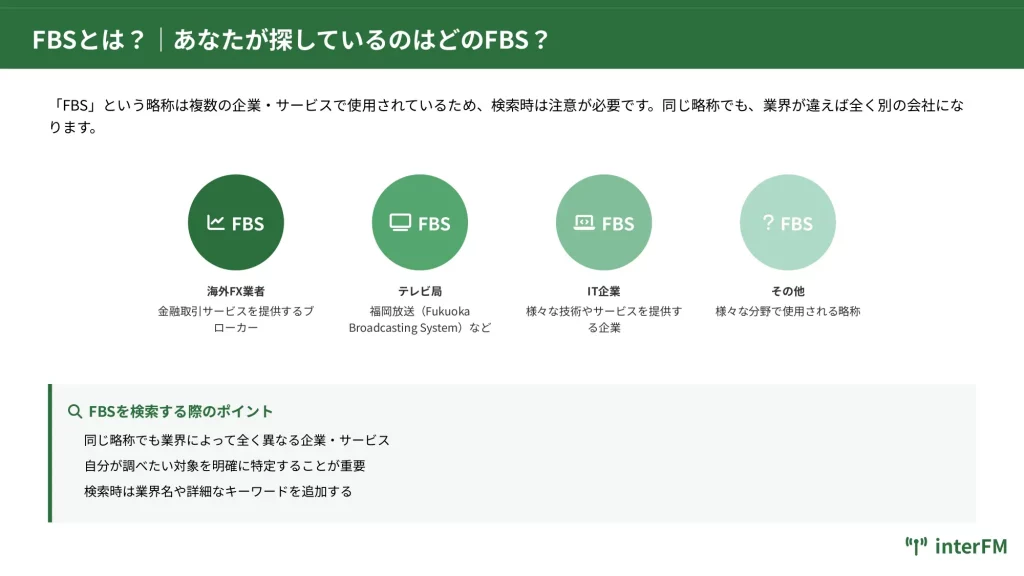Click the Fukuoka Broadcasting System description
Screen dimensions: 1024x576
pos(419,319)
